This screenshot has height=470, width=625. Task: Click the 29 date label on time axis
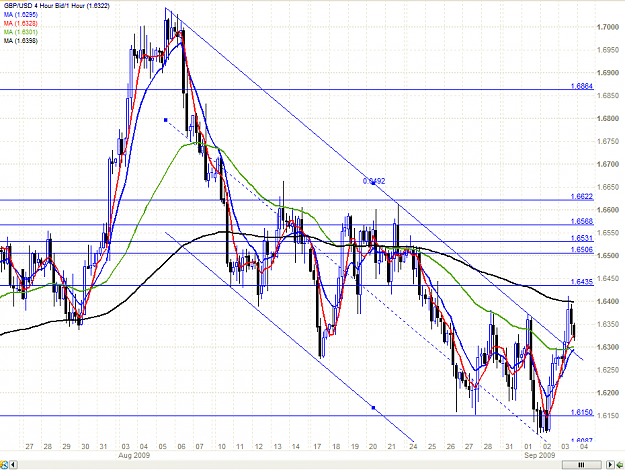67,446
